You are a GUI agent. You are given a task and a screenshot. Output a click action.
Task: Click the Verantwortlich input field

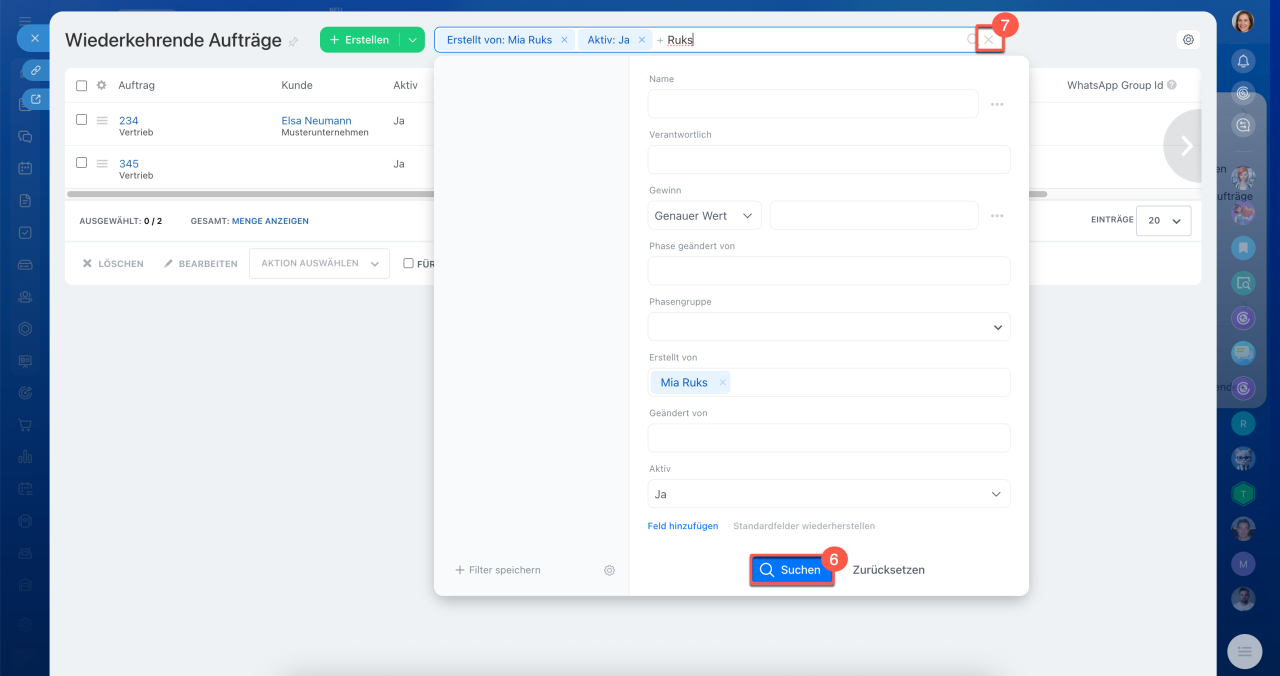(x=829, y=160)
